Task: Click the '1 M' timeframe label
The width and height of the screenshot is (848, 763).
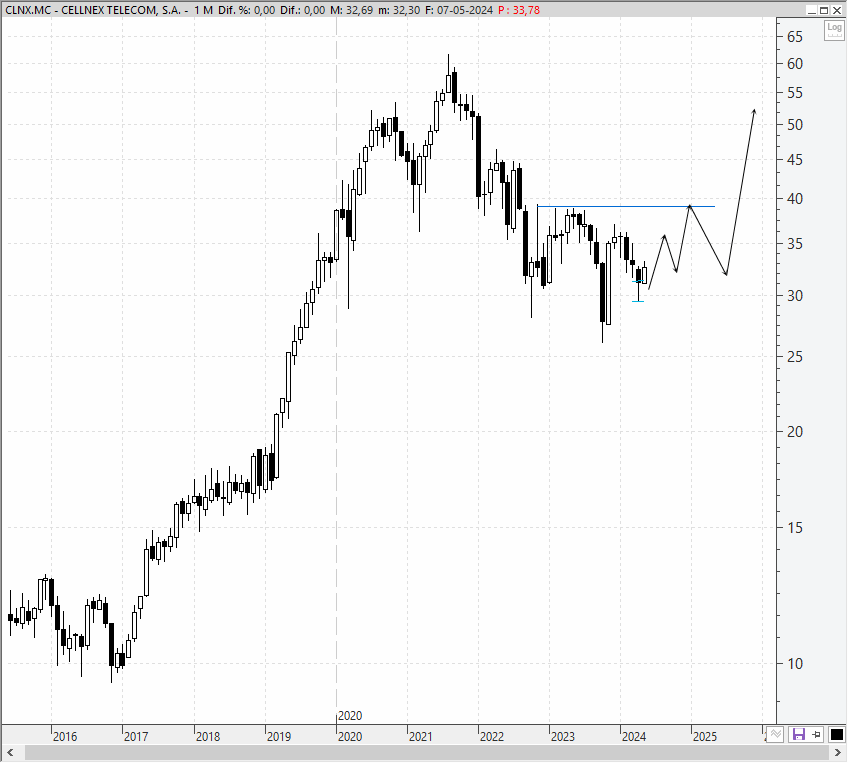Action: (x=203, y=10)
